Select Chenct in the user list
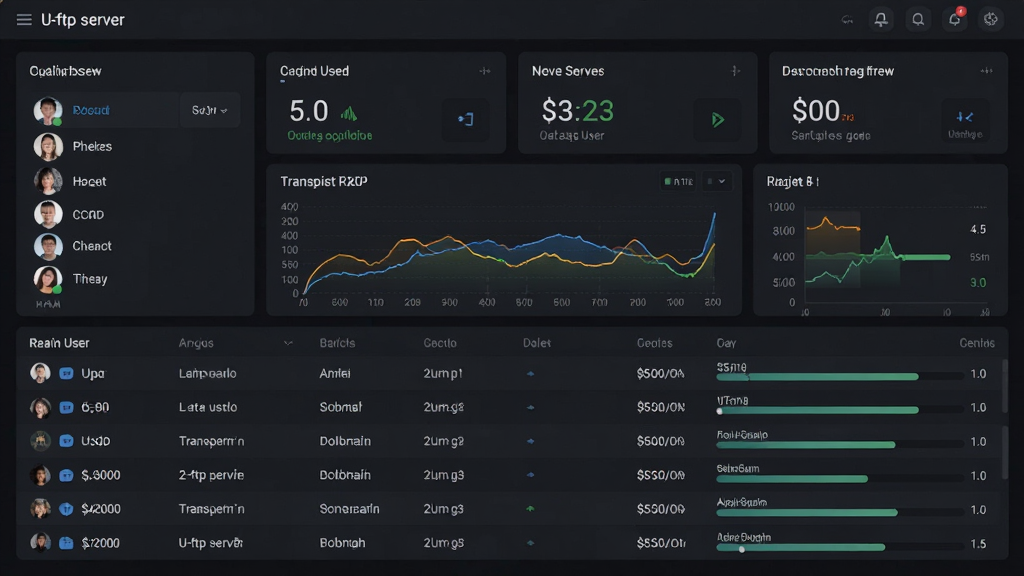1024x576 pixels. pyautogui.click(x=91, y=246)
